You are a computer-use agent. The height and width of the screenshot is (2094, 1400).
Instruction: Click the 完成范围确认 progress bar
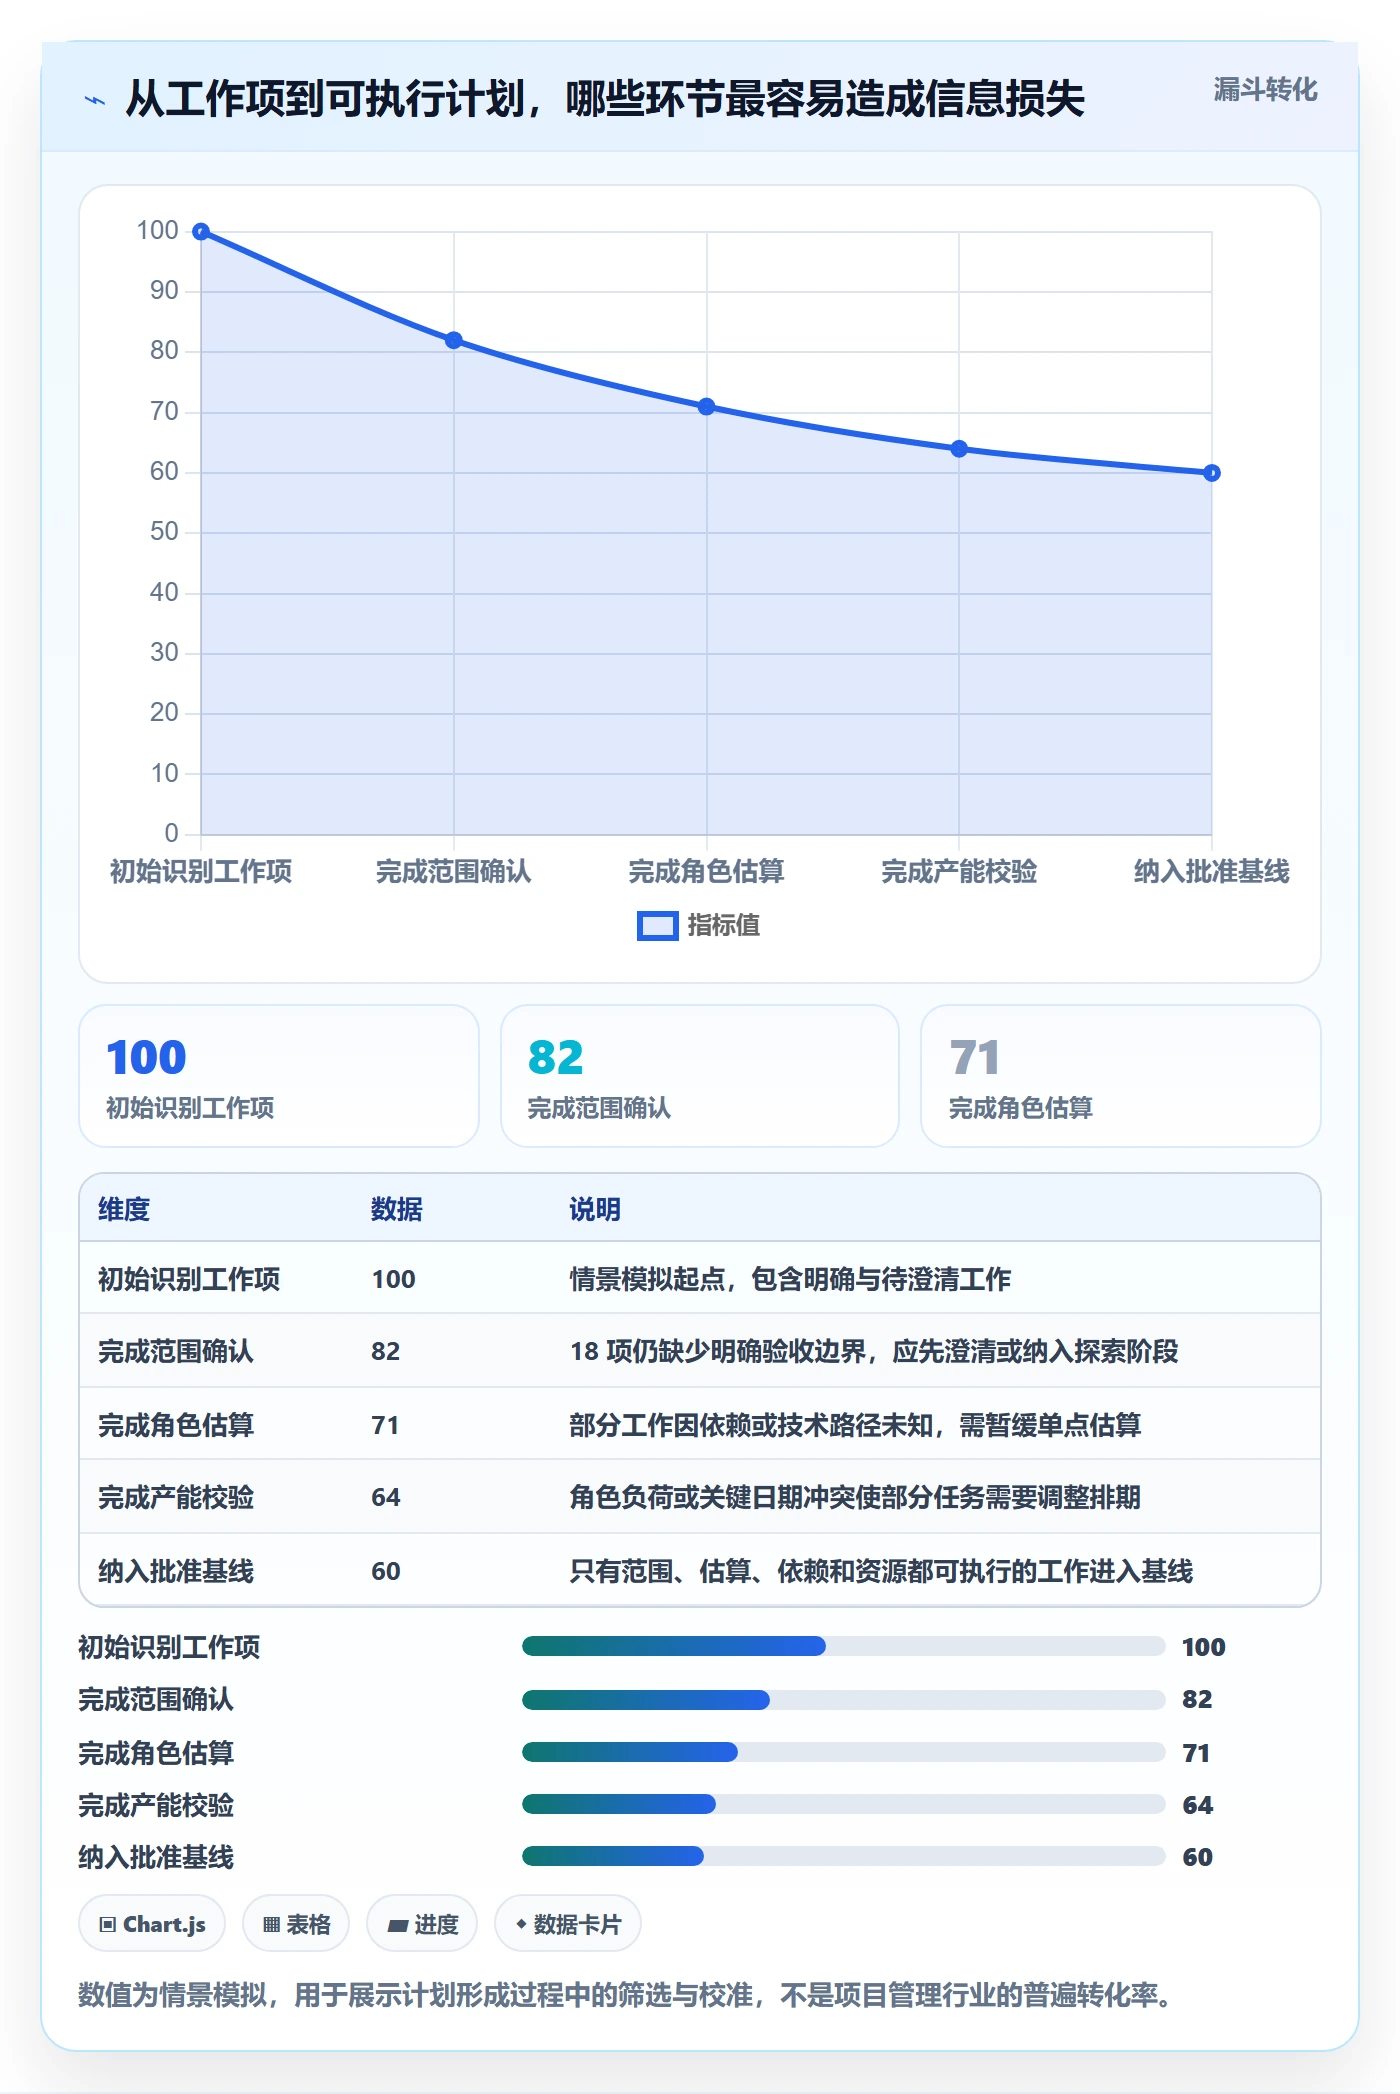point(843,1699)
